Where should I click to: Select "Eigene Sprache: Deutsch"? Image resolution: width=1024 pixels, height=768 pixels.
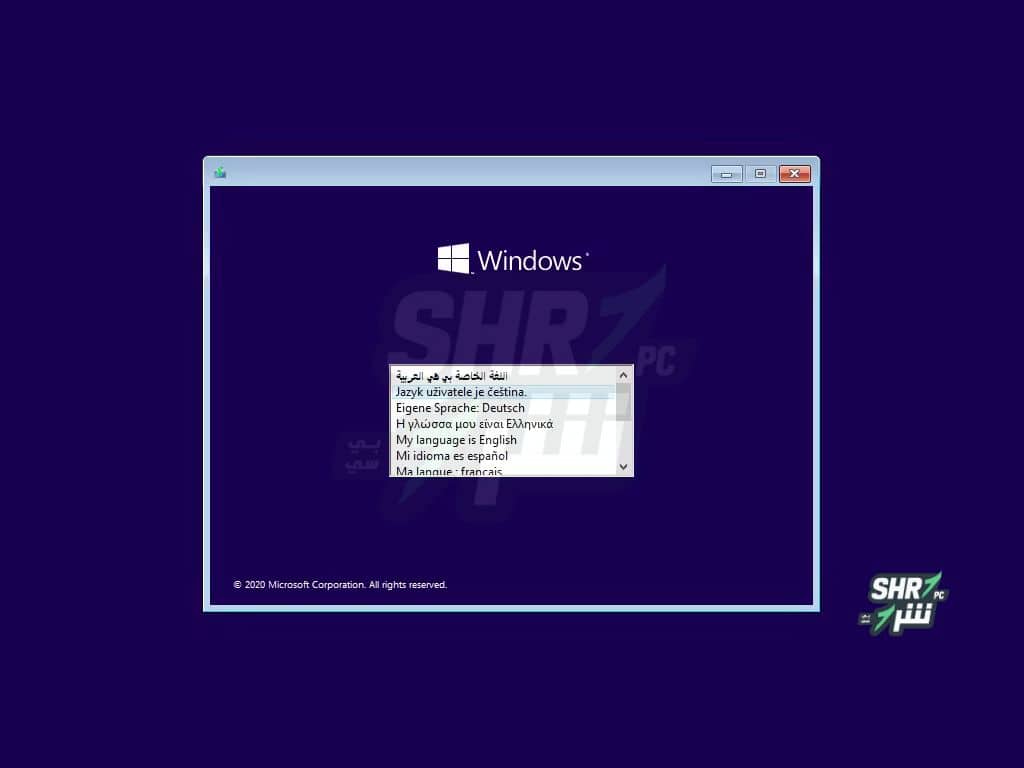tap(504, 408)
